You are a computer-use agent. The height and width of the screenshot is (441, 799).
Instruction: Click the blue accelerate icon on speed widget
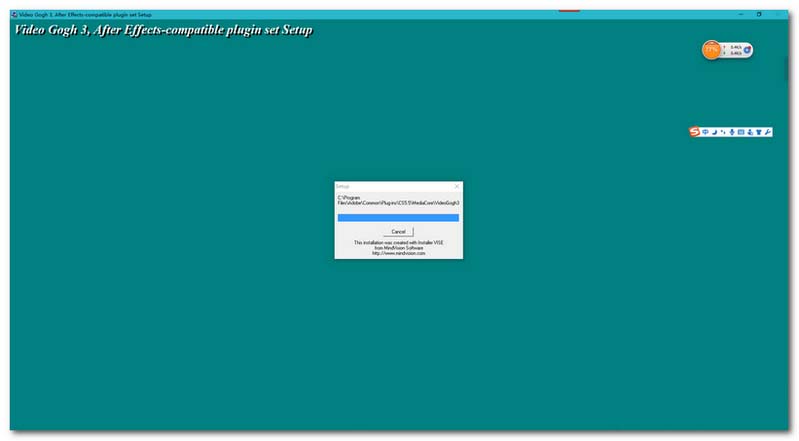click(748, 50)
